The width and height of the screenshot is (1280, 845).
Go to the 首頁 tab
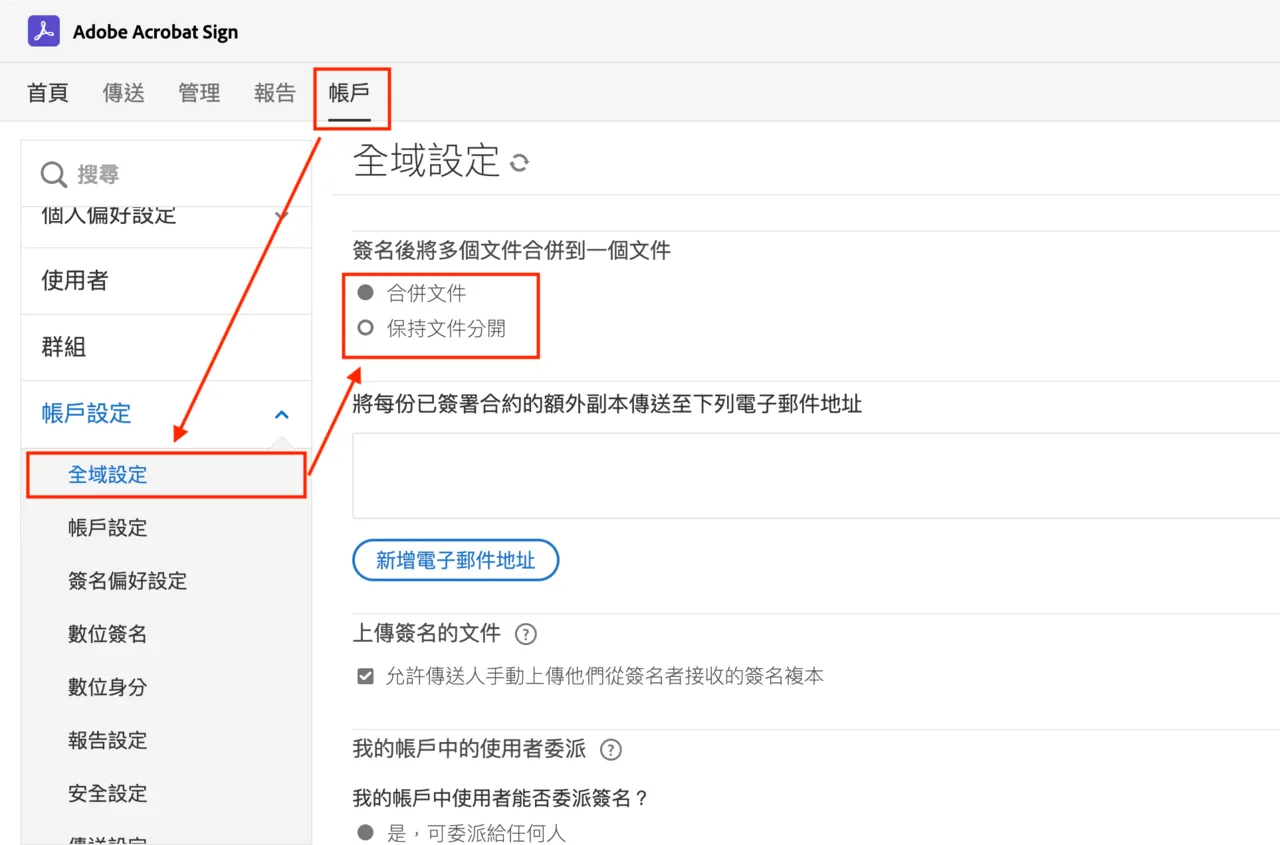[48, 93]
